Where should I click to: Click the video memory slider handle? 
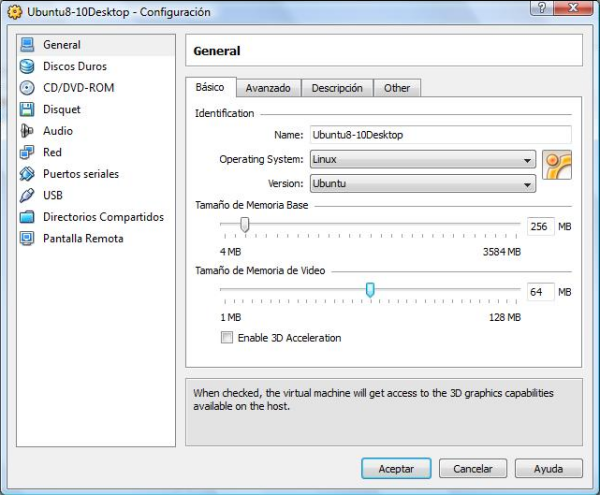pos(370,290)
